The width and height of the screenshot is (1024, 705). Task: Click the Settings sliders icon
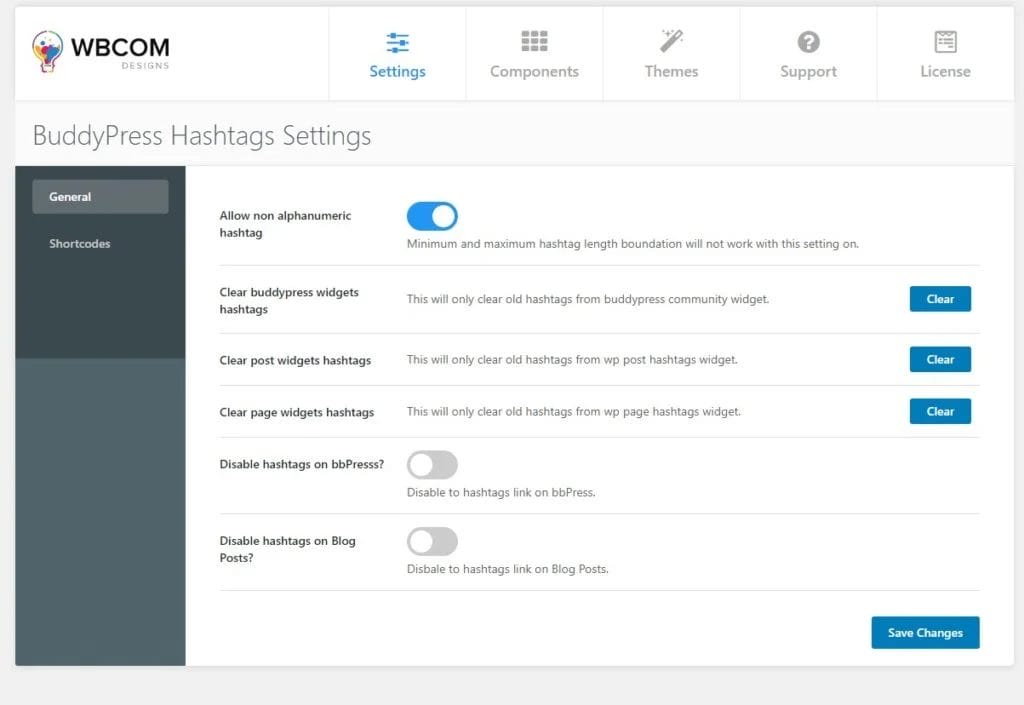pyautogui.click(x=397, y=42)
